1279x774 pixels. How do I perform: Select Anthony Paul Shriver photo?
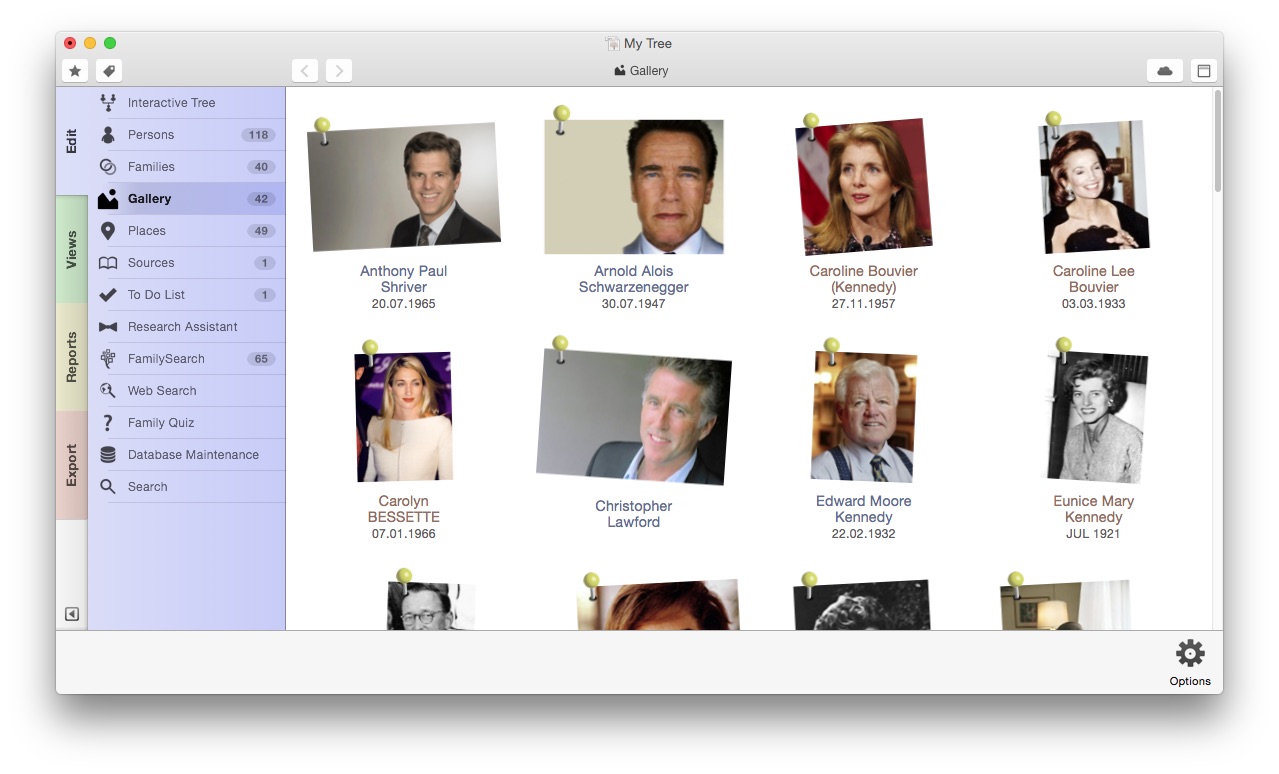click(x=404, y=186)
